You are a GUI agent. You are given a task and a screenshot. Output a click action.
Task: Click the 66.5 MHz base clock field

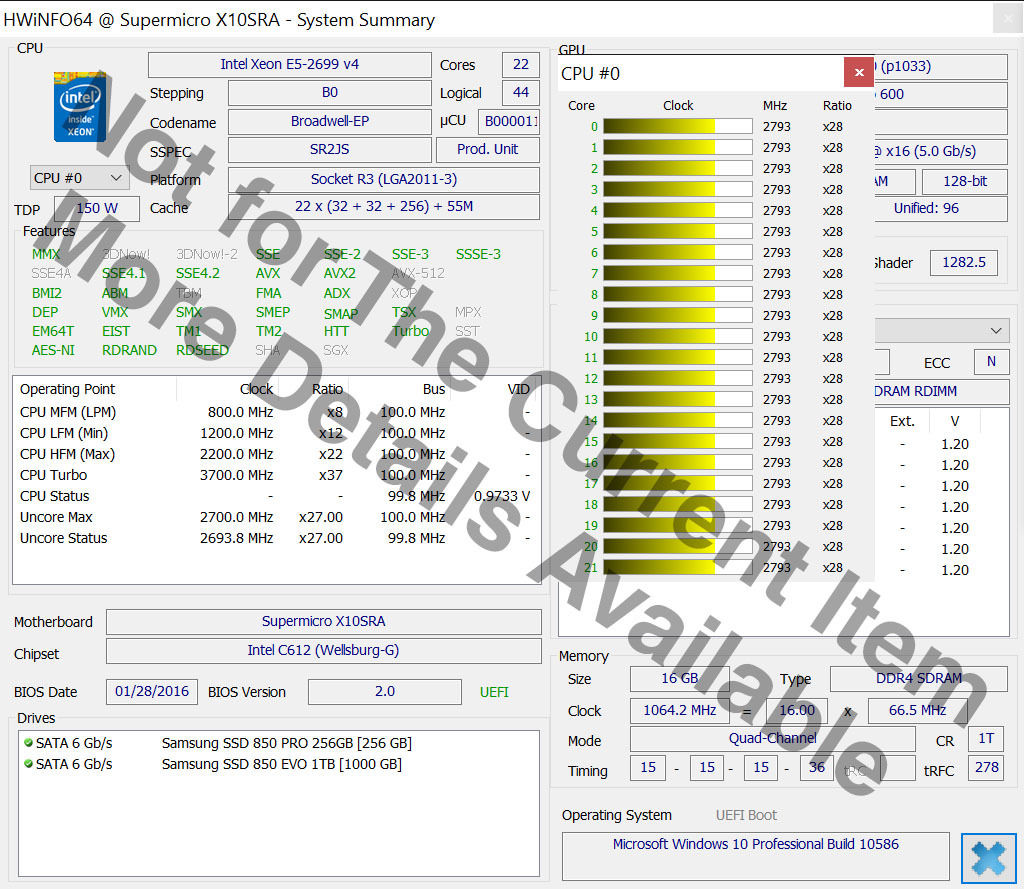click(917, 711)
